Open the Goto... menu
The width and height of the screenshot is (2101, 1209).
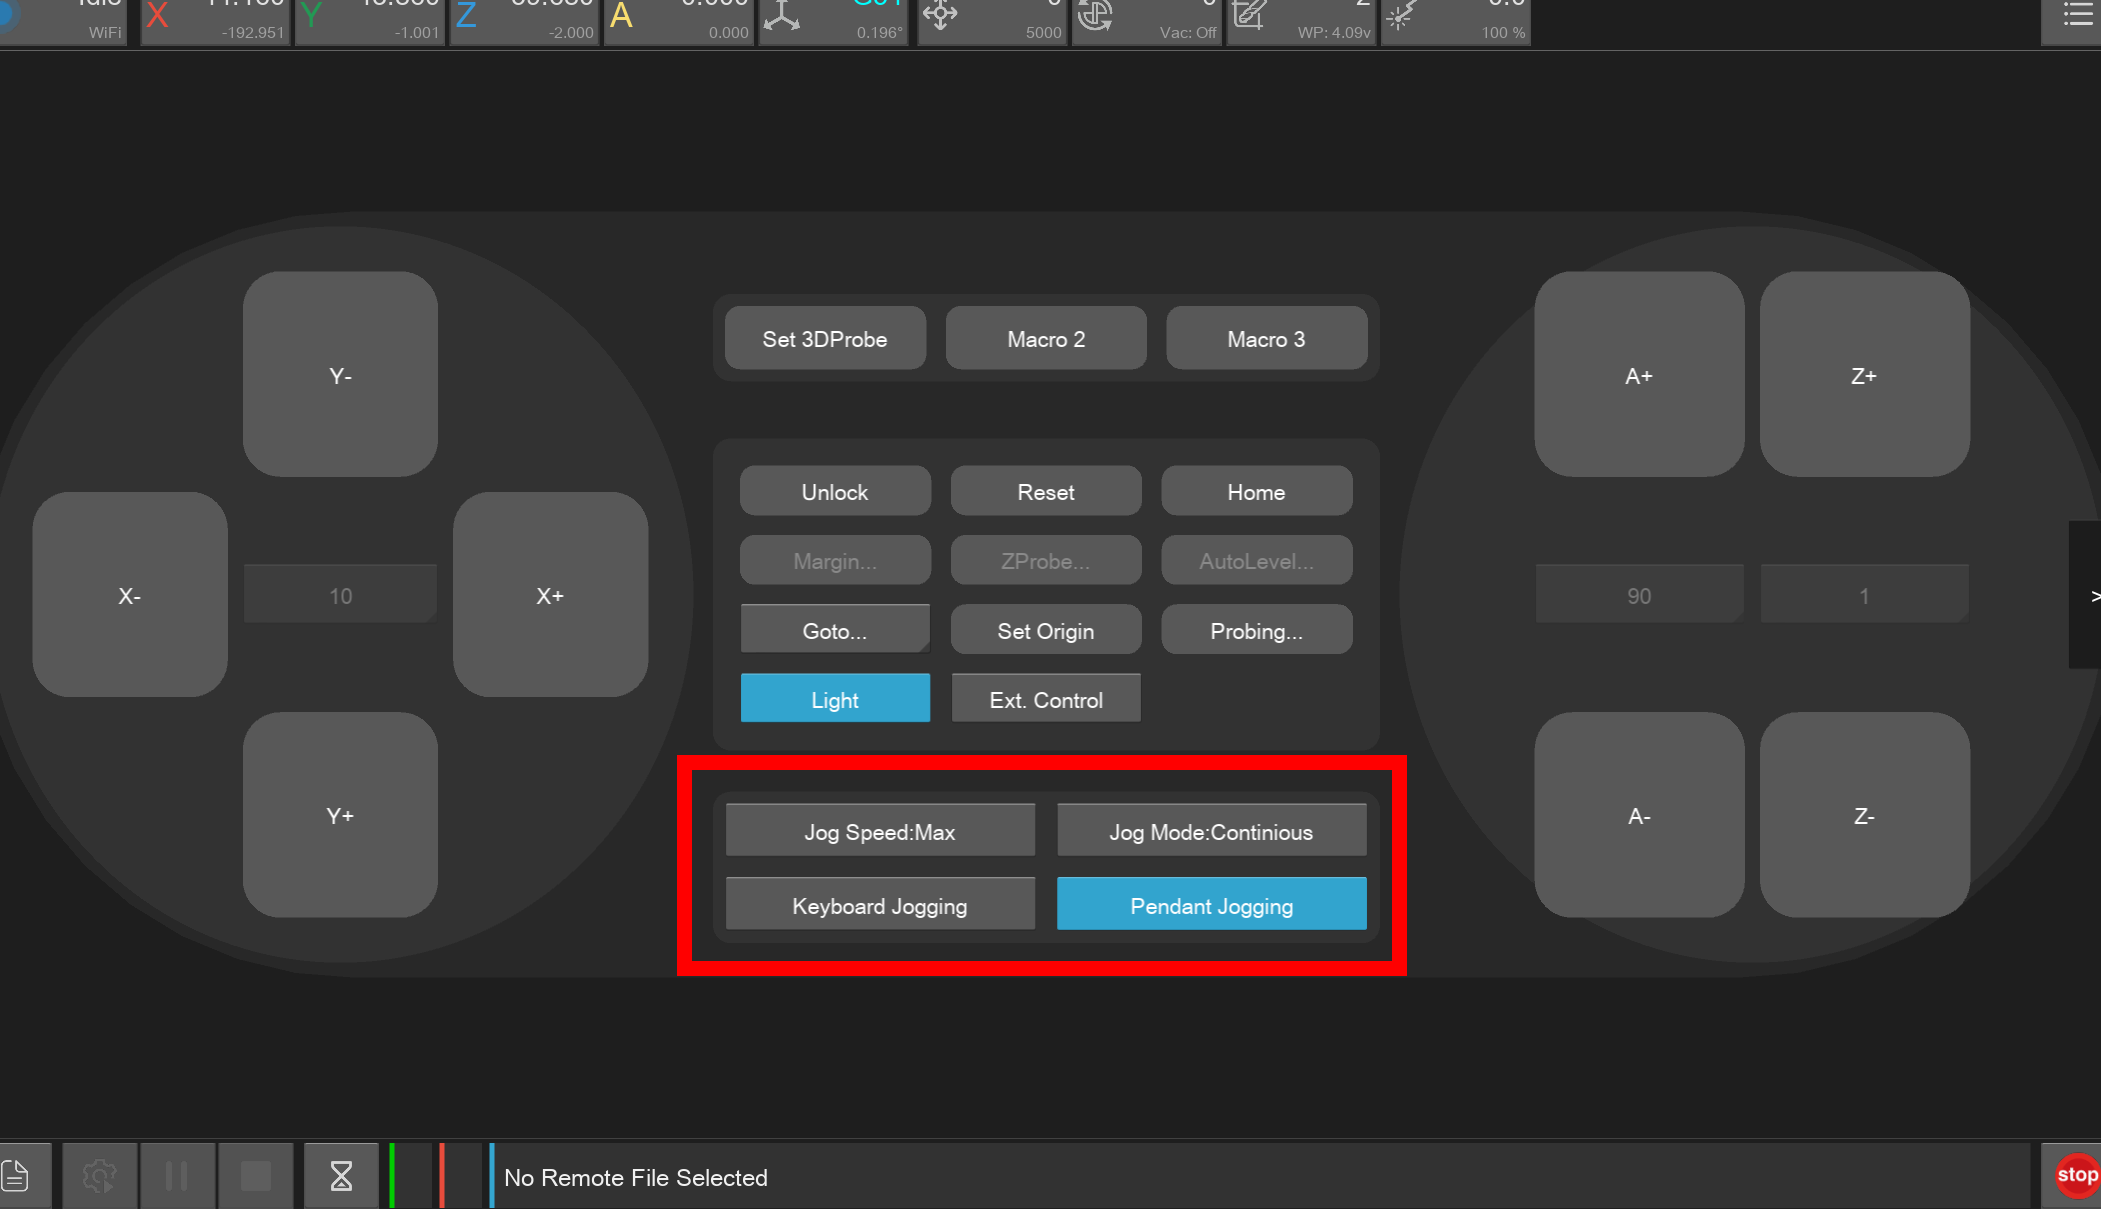pos(834,630)
